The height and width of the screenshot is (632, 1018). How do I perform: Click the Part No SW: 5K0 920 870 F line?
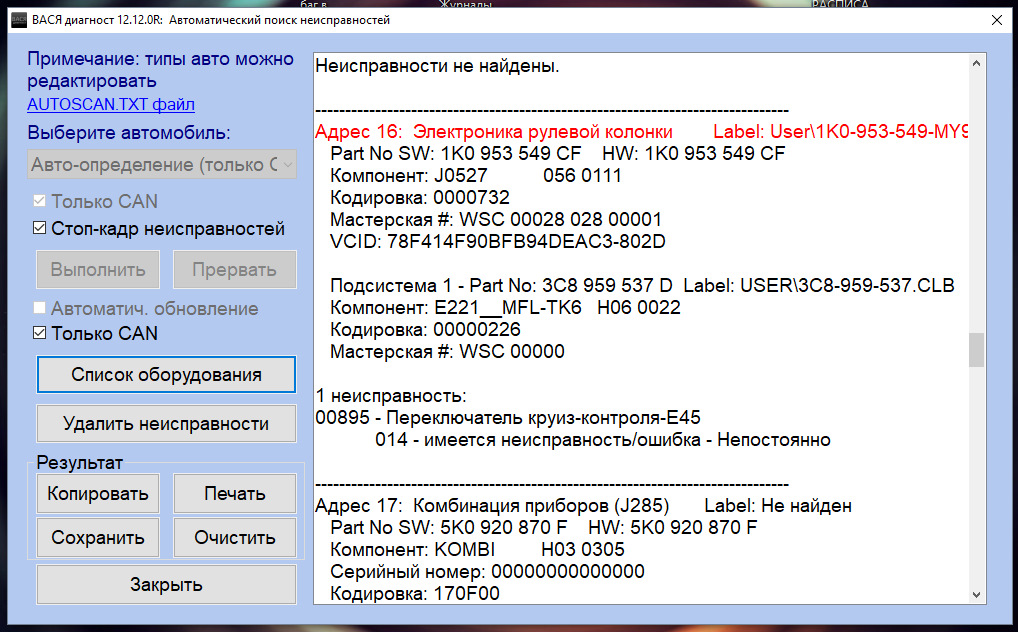543,527
